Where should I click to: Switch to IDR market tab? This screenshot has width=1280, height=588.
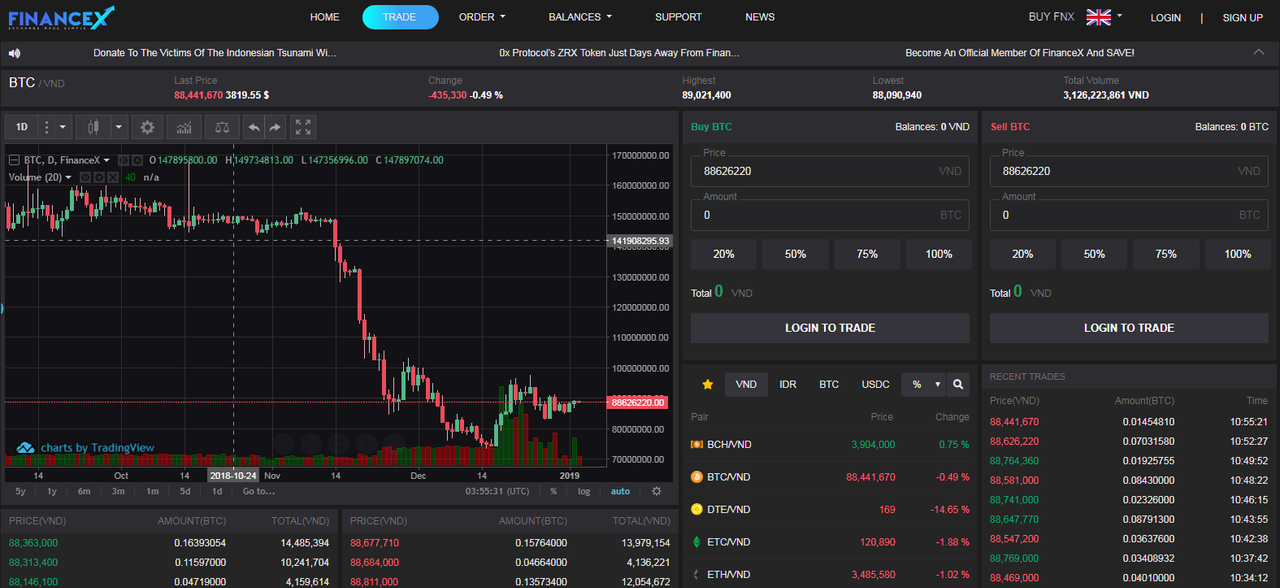(x=788, y=384)
